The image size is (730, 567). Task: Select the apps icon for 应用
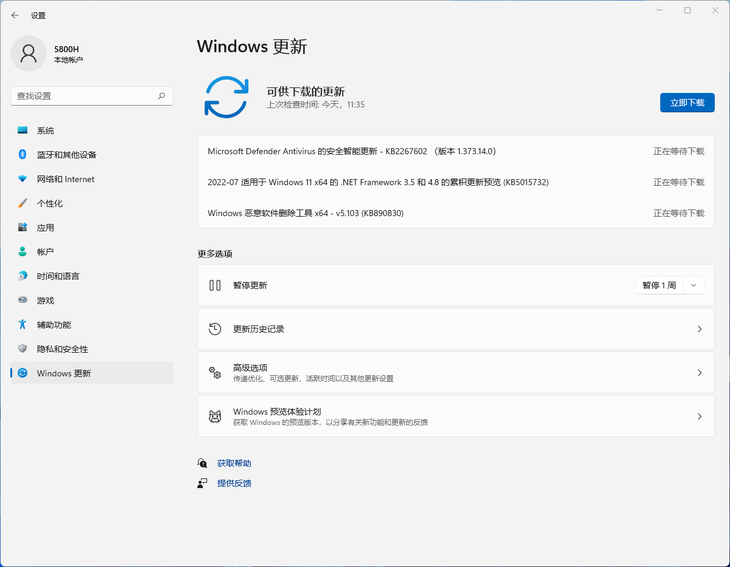pyautogui.click(x=22, y=227)
